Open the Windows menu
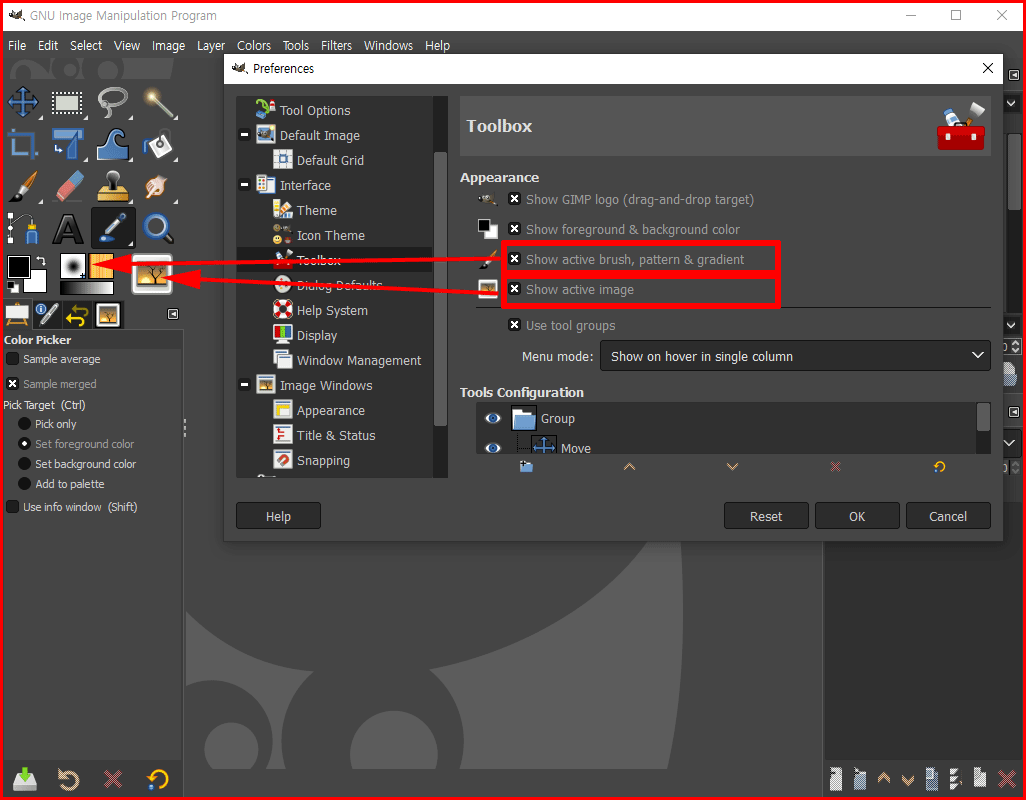This screenshot has height=800, width=1026. [x=388, y=46]
